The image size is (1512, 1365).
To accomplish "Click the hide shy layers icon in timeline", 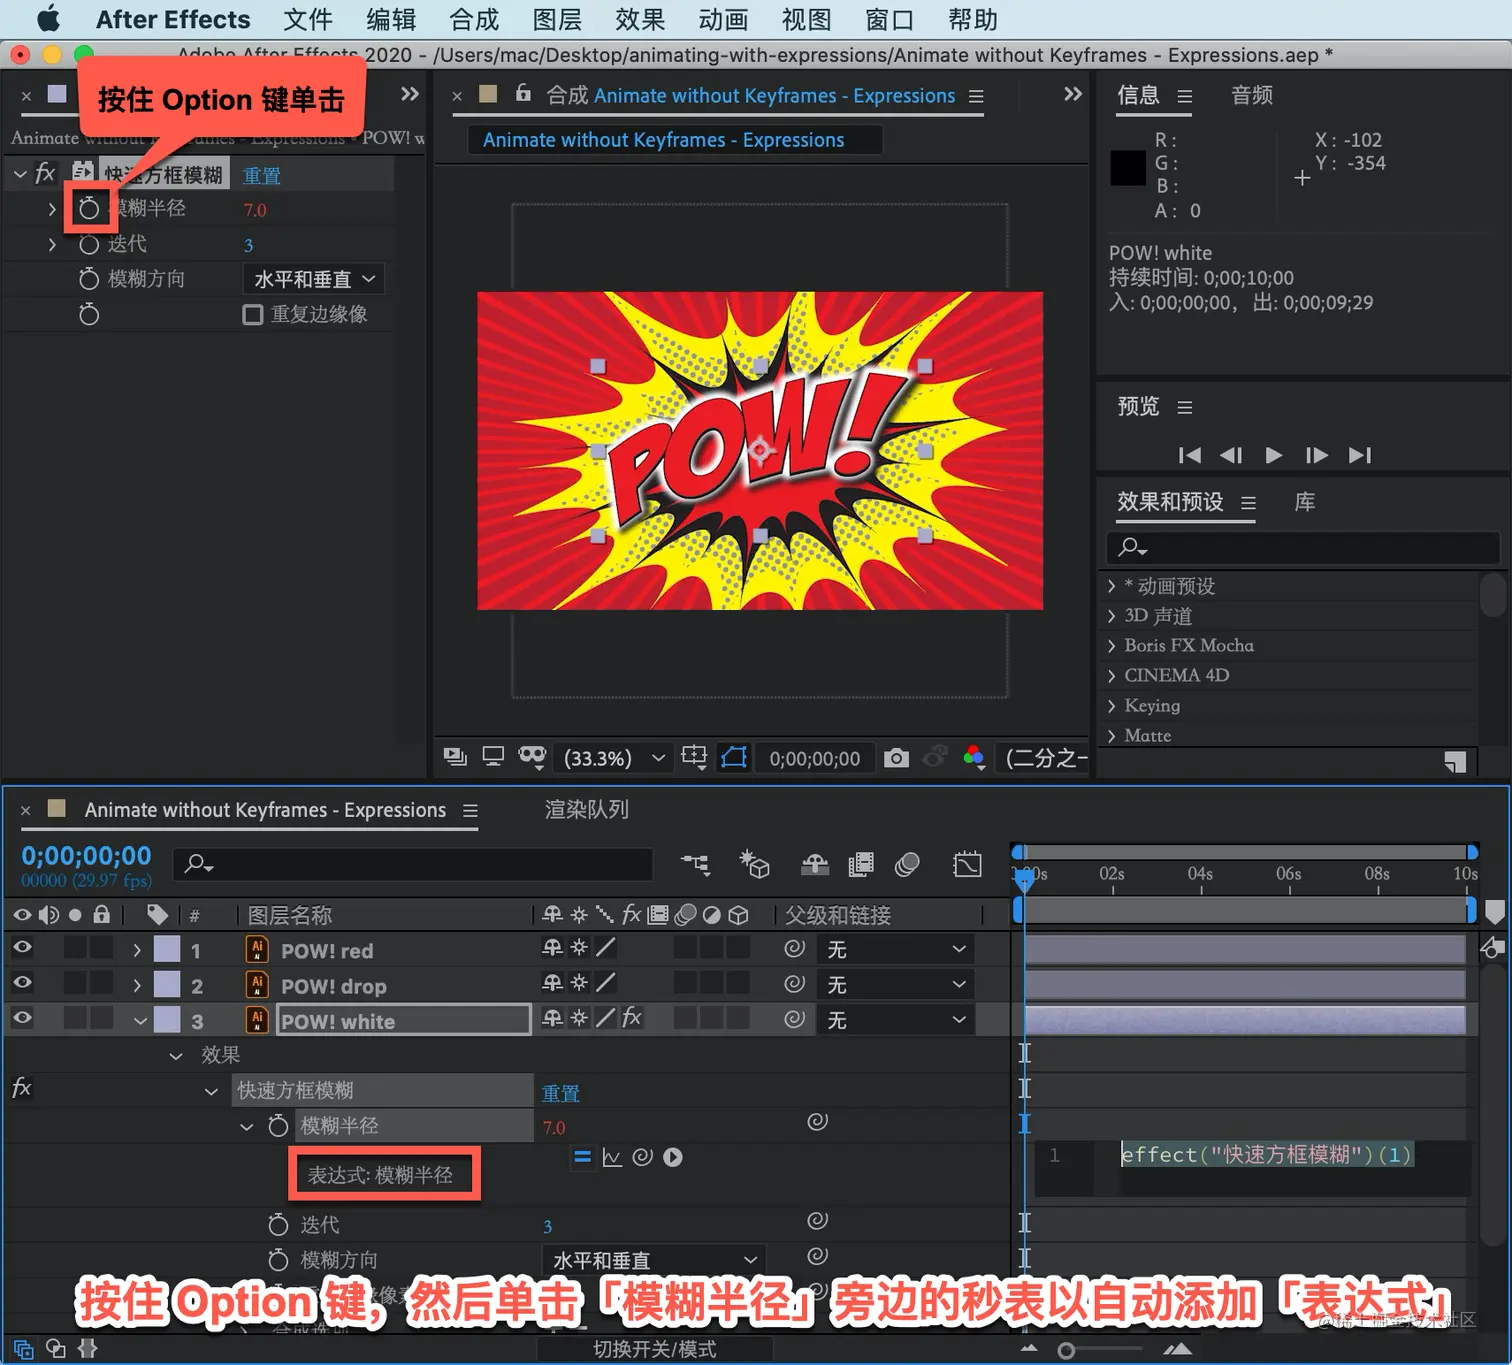I will coord(815,865).
